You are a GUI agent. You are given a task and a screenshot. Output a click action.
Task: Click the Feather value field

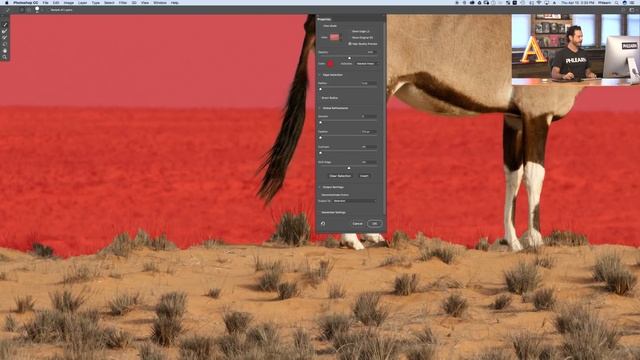click(x=369, y=132)
